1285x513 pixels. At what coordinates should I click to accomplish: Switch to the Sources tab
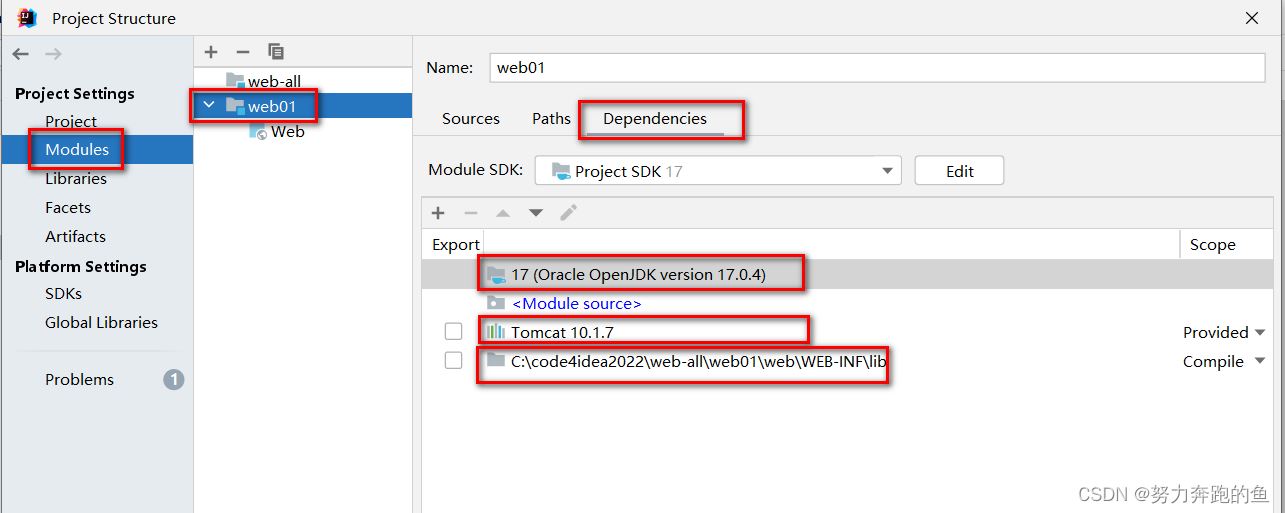470,118
